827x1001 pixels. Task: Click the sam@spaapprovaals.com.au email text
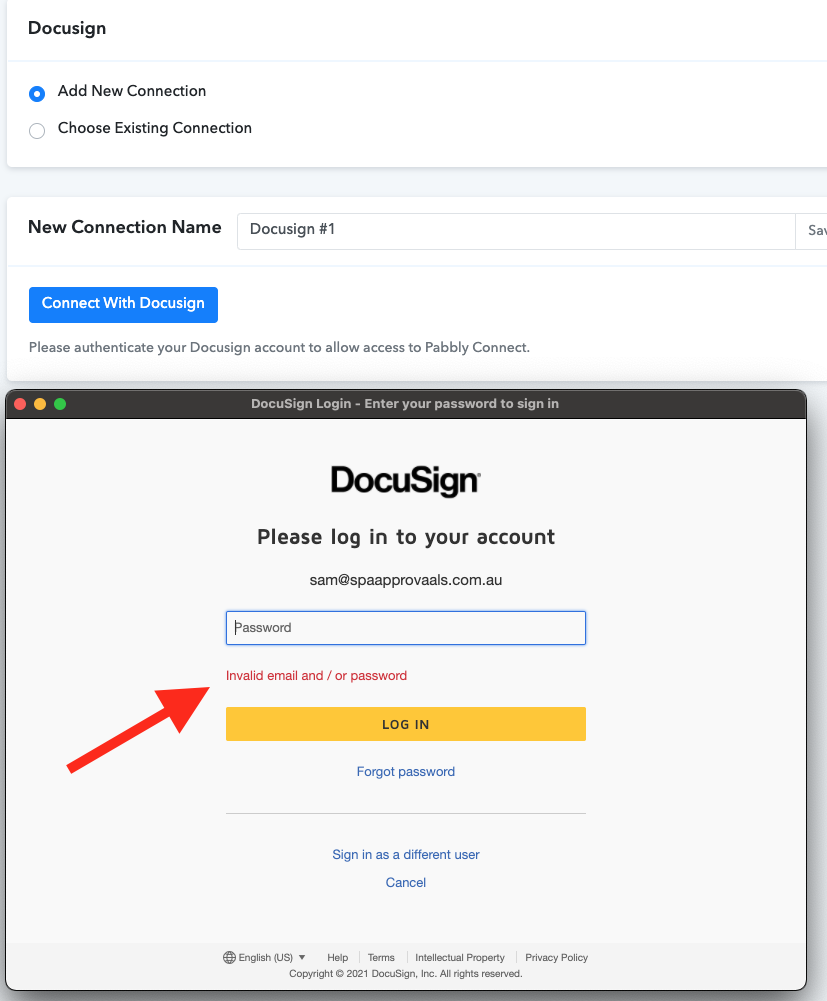coord(406,580)
